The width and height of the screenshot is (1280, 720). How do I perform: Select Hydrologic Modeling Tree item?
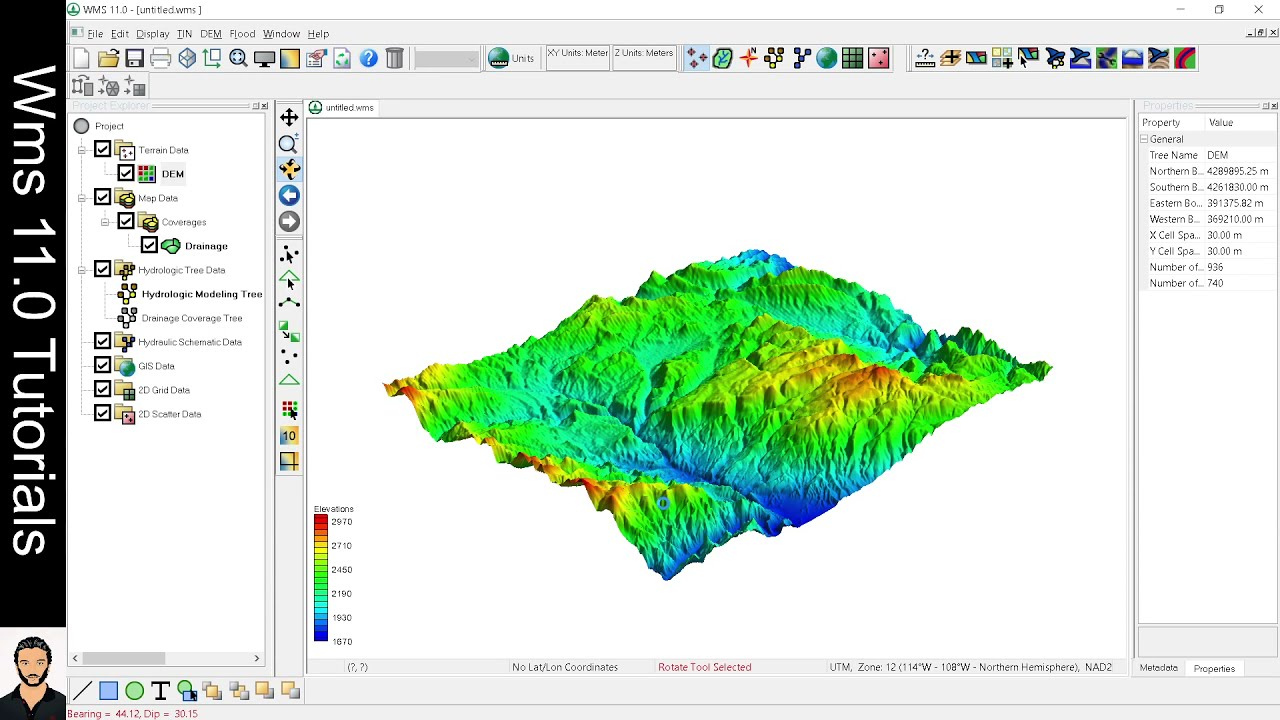tap(201, 294)
